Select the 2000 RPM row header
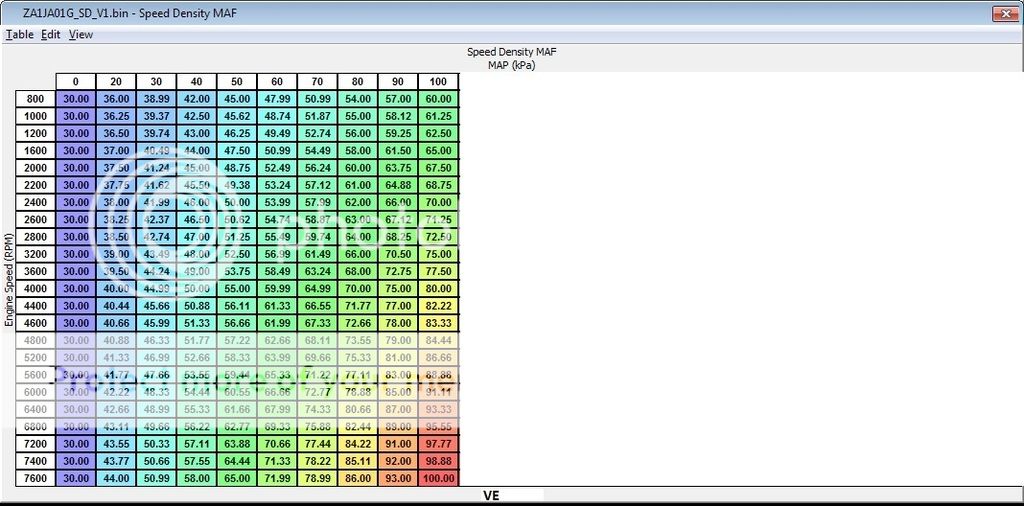This screenshot has width=1024, height=506. [x=35, y=168]
